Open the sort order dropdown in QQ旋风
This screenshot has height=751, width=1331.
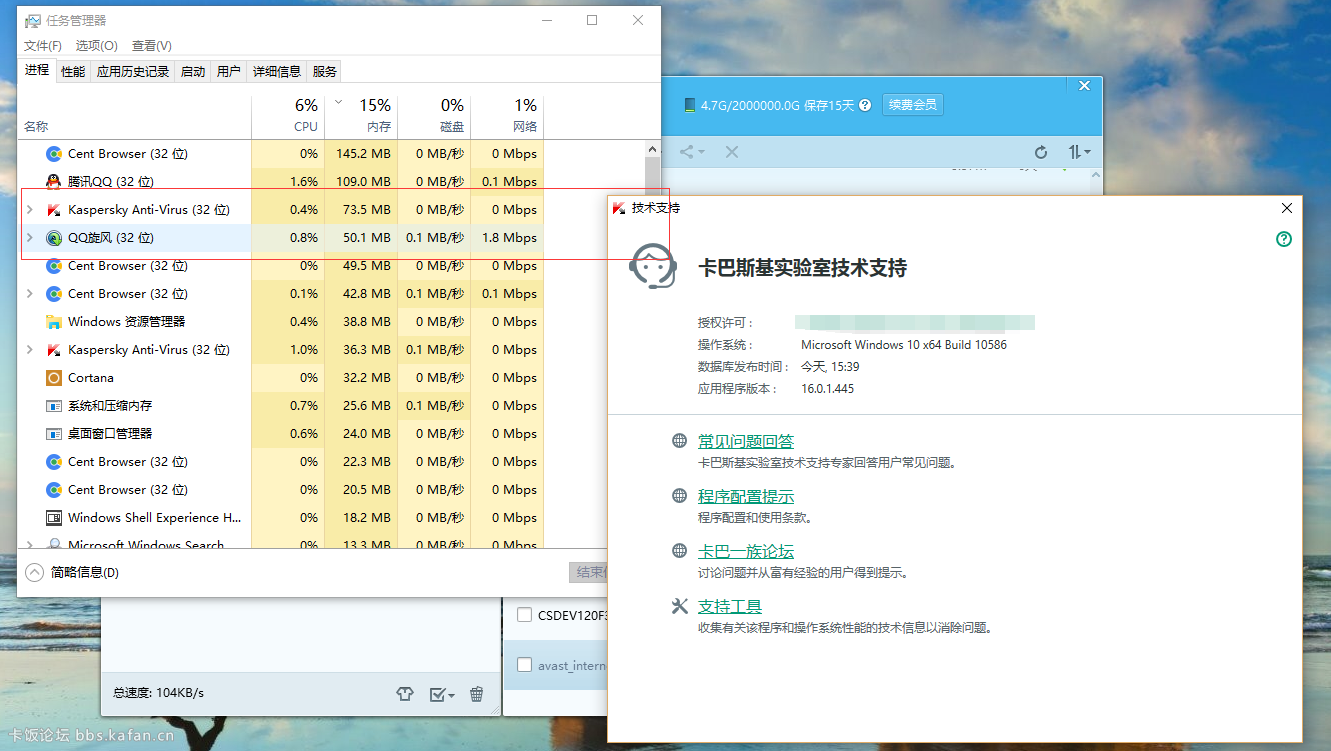tap(1079, 152)
